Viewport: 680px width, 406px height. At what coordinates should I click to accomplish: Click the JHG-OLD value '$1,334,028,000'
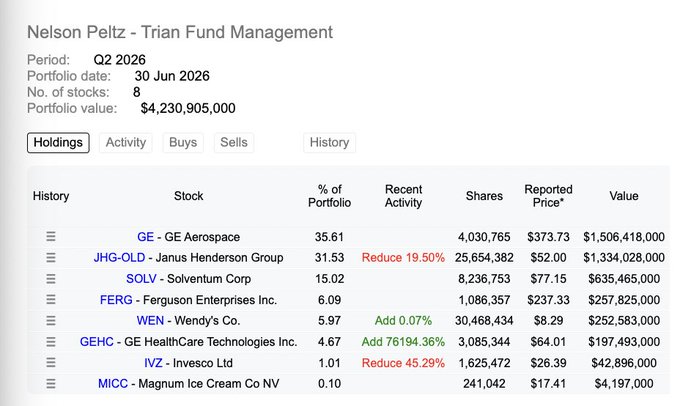624,258
